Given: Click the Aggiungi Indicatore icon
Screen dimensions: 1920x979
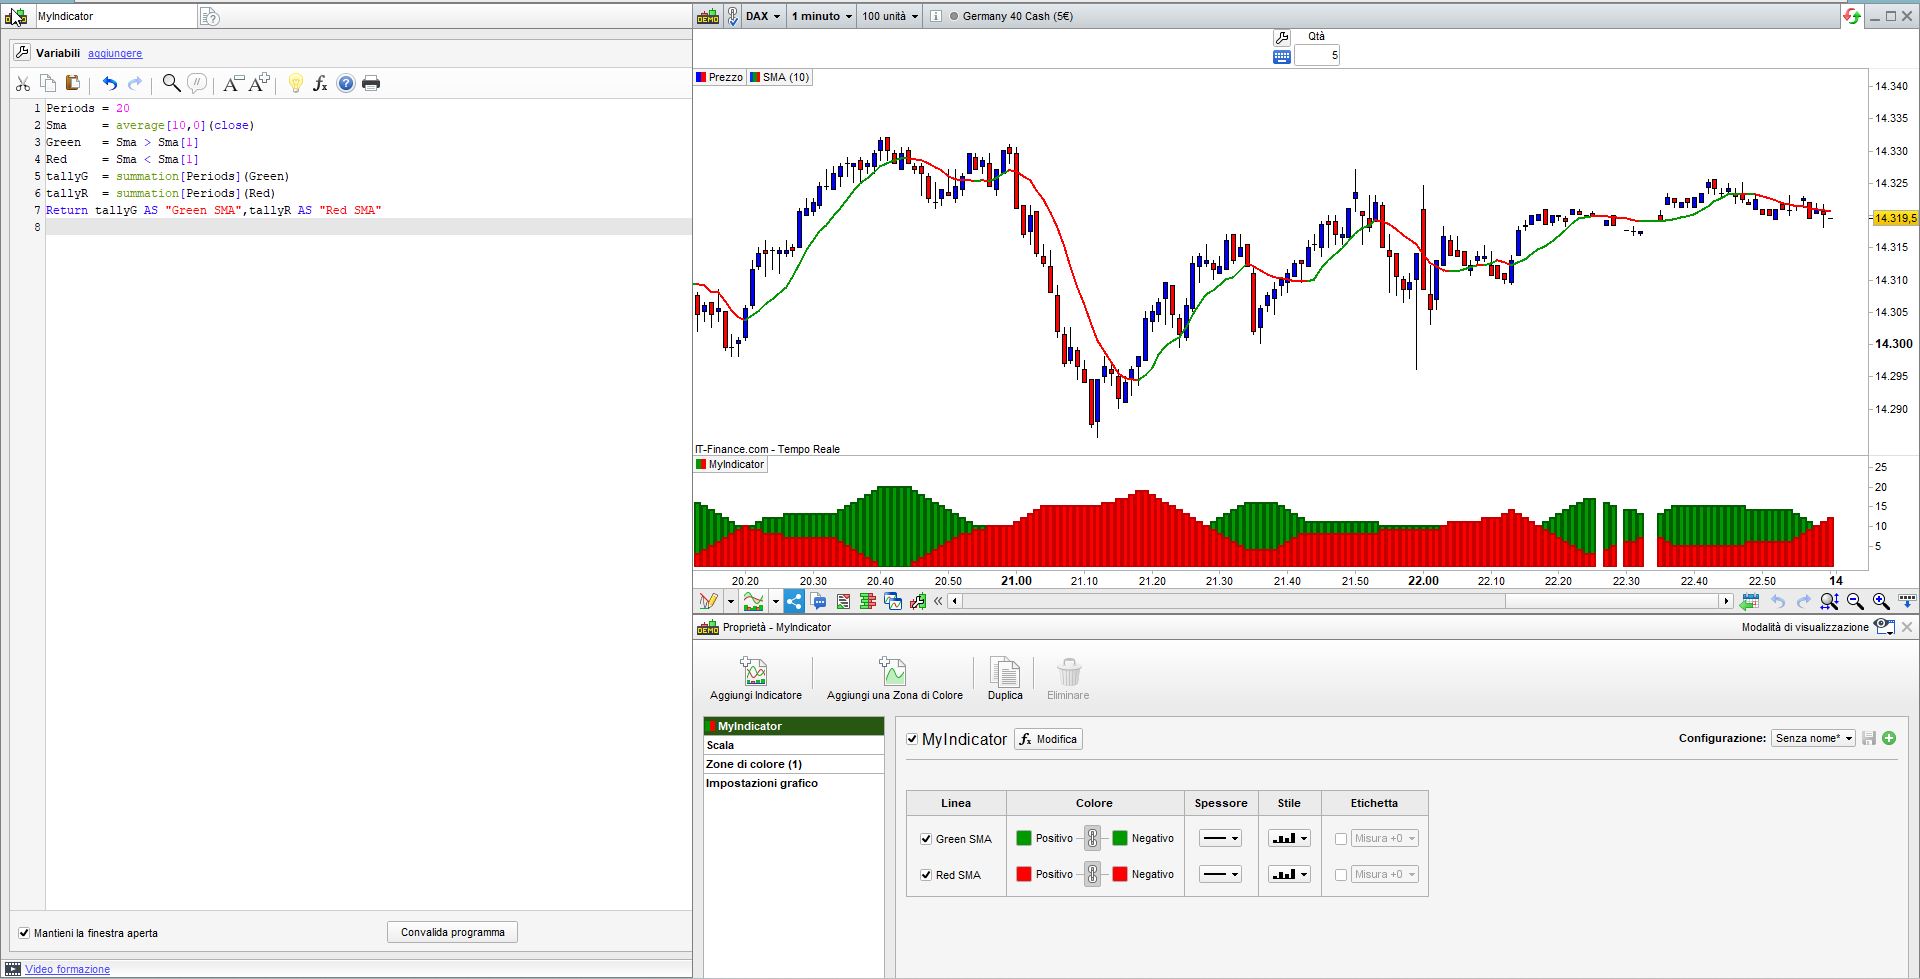Looking at the screenshot, I should point(755,679).
